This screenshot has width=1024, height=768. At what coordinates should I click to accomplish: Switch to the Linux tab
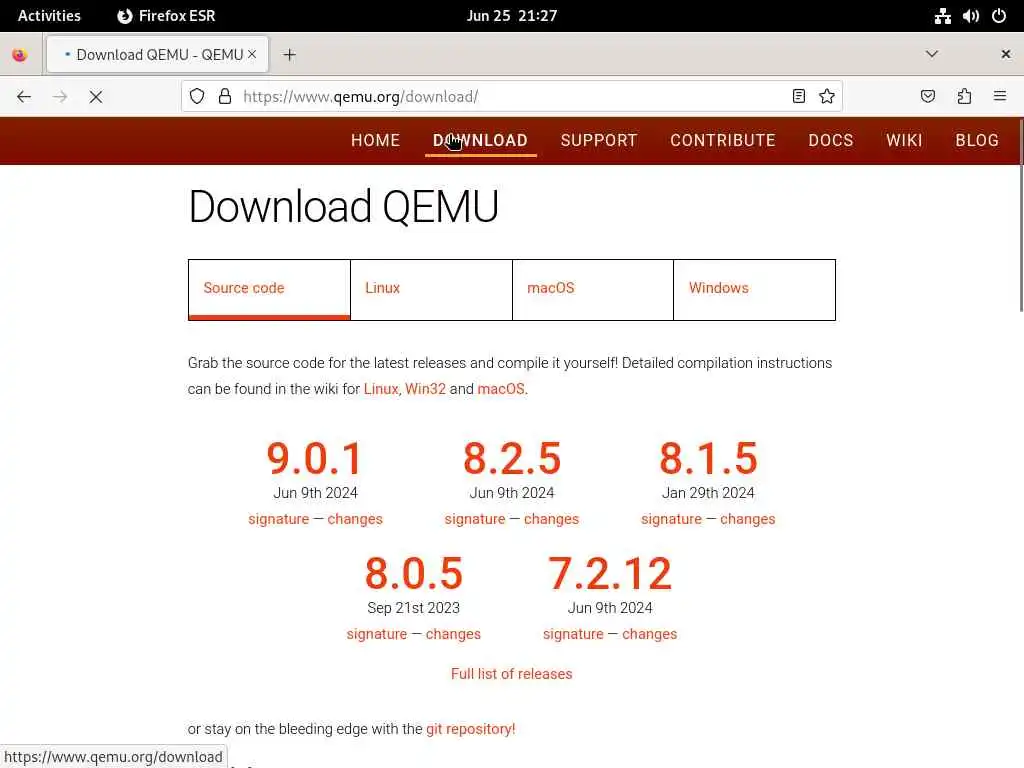pyautogui.click(x=431, y=289)
